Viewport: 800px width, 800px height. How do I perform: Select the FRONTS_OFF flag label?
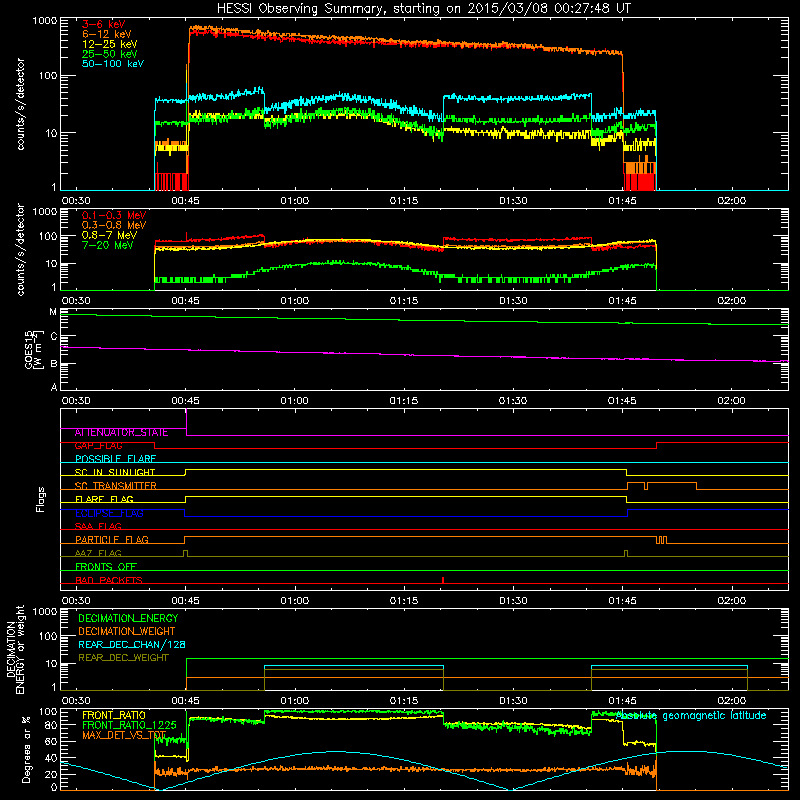(105, 567)
